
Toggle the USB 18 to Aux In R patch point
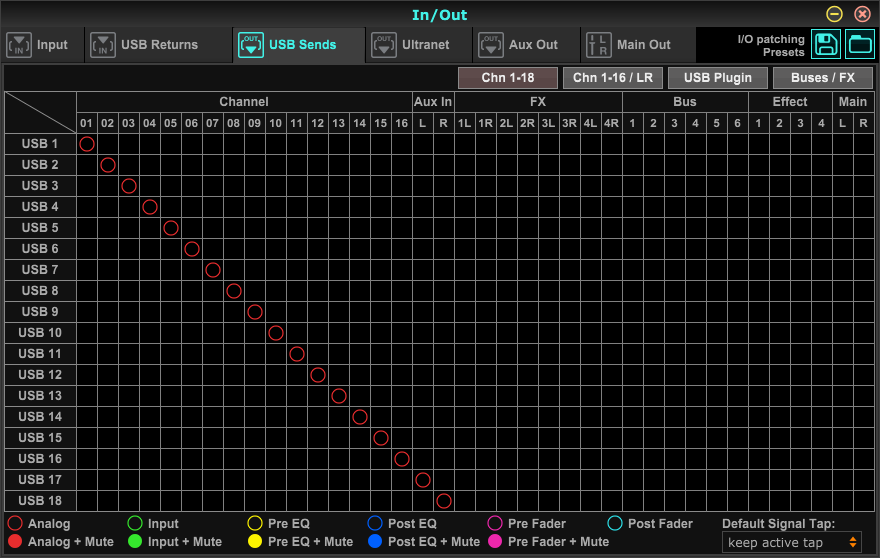tap(444, 501)
